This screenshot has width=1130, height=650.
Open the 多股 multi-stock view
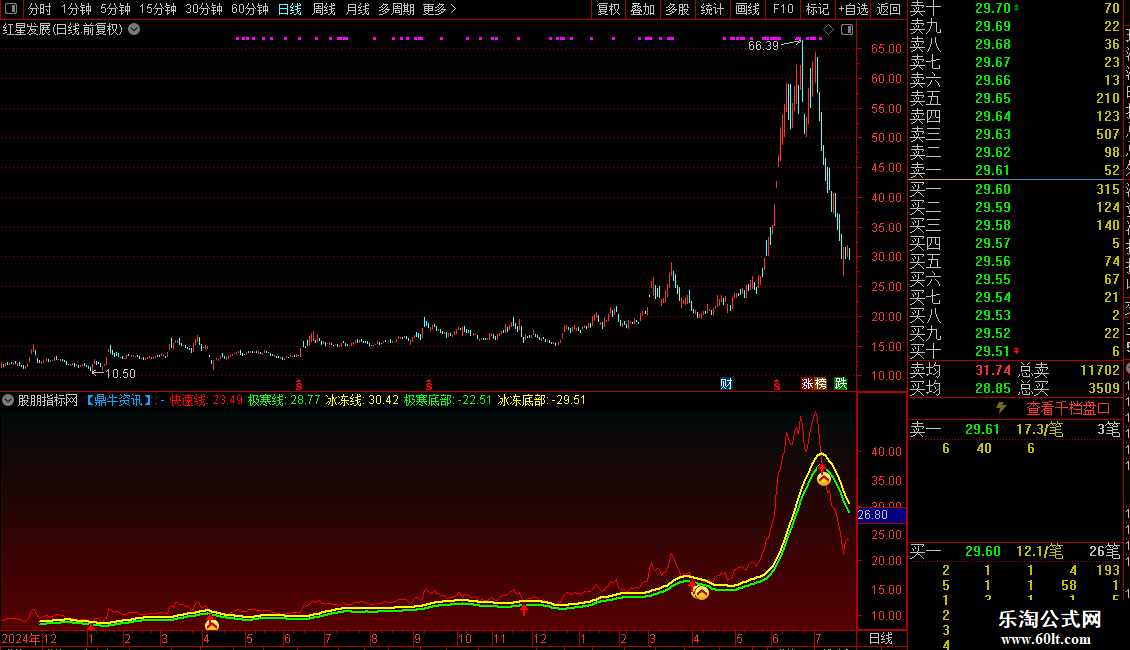click(x=677, y=9)
